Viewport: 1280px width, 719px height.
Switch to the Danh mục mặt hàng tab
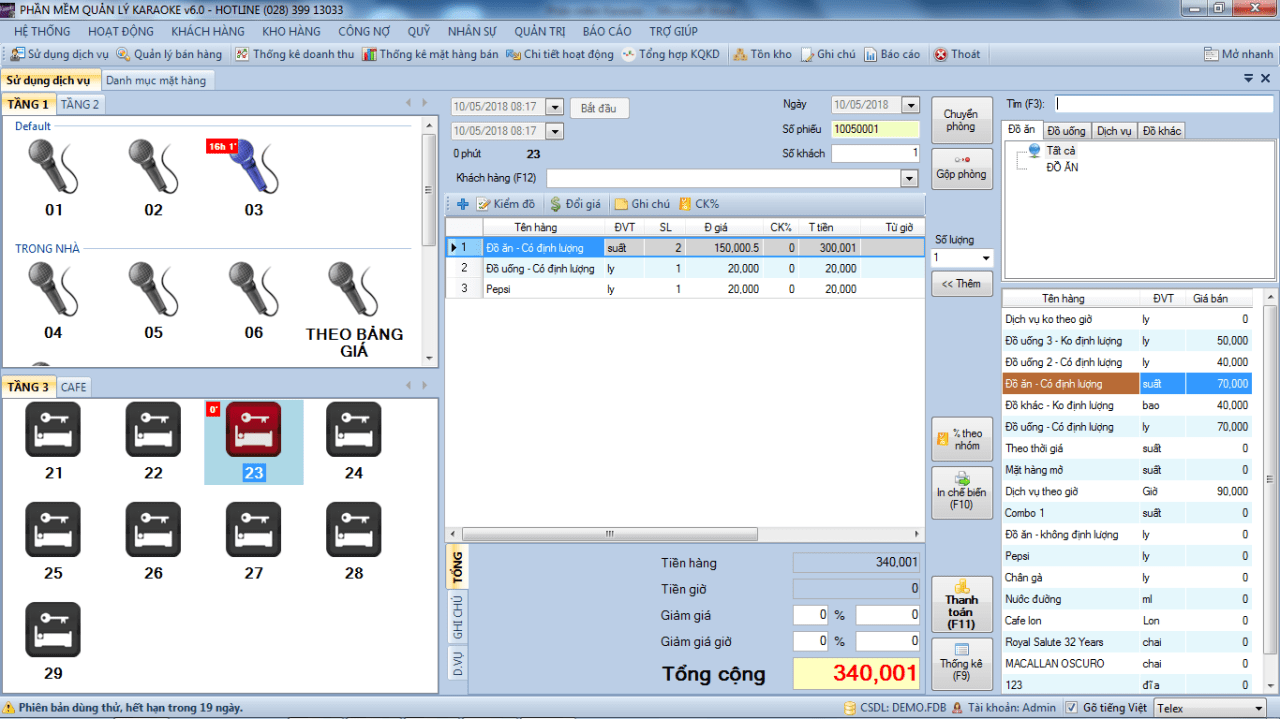[x=156, y=80]
